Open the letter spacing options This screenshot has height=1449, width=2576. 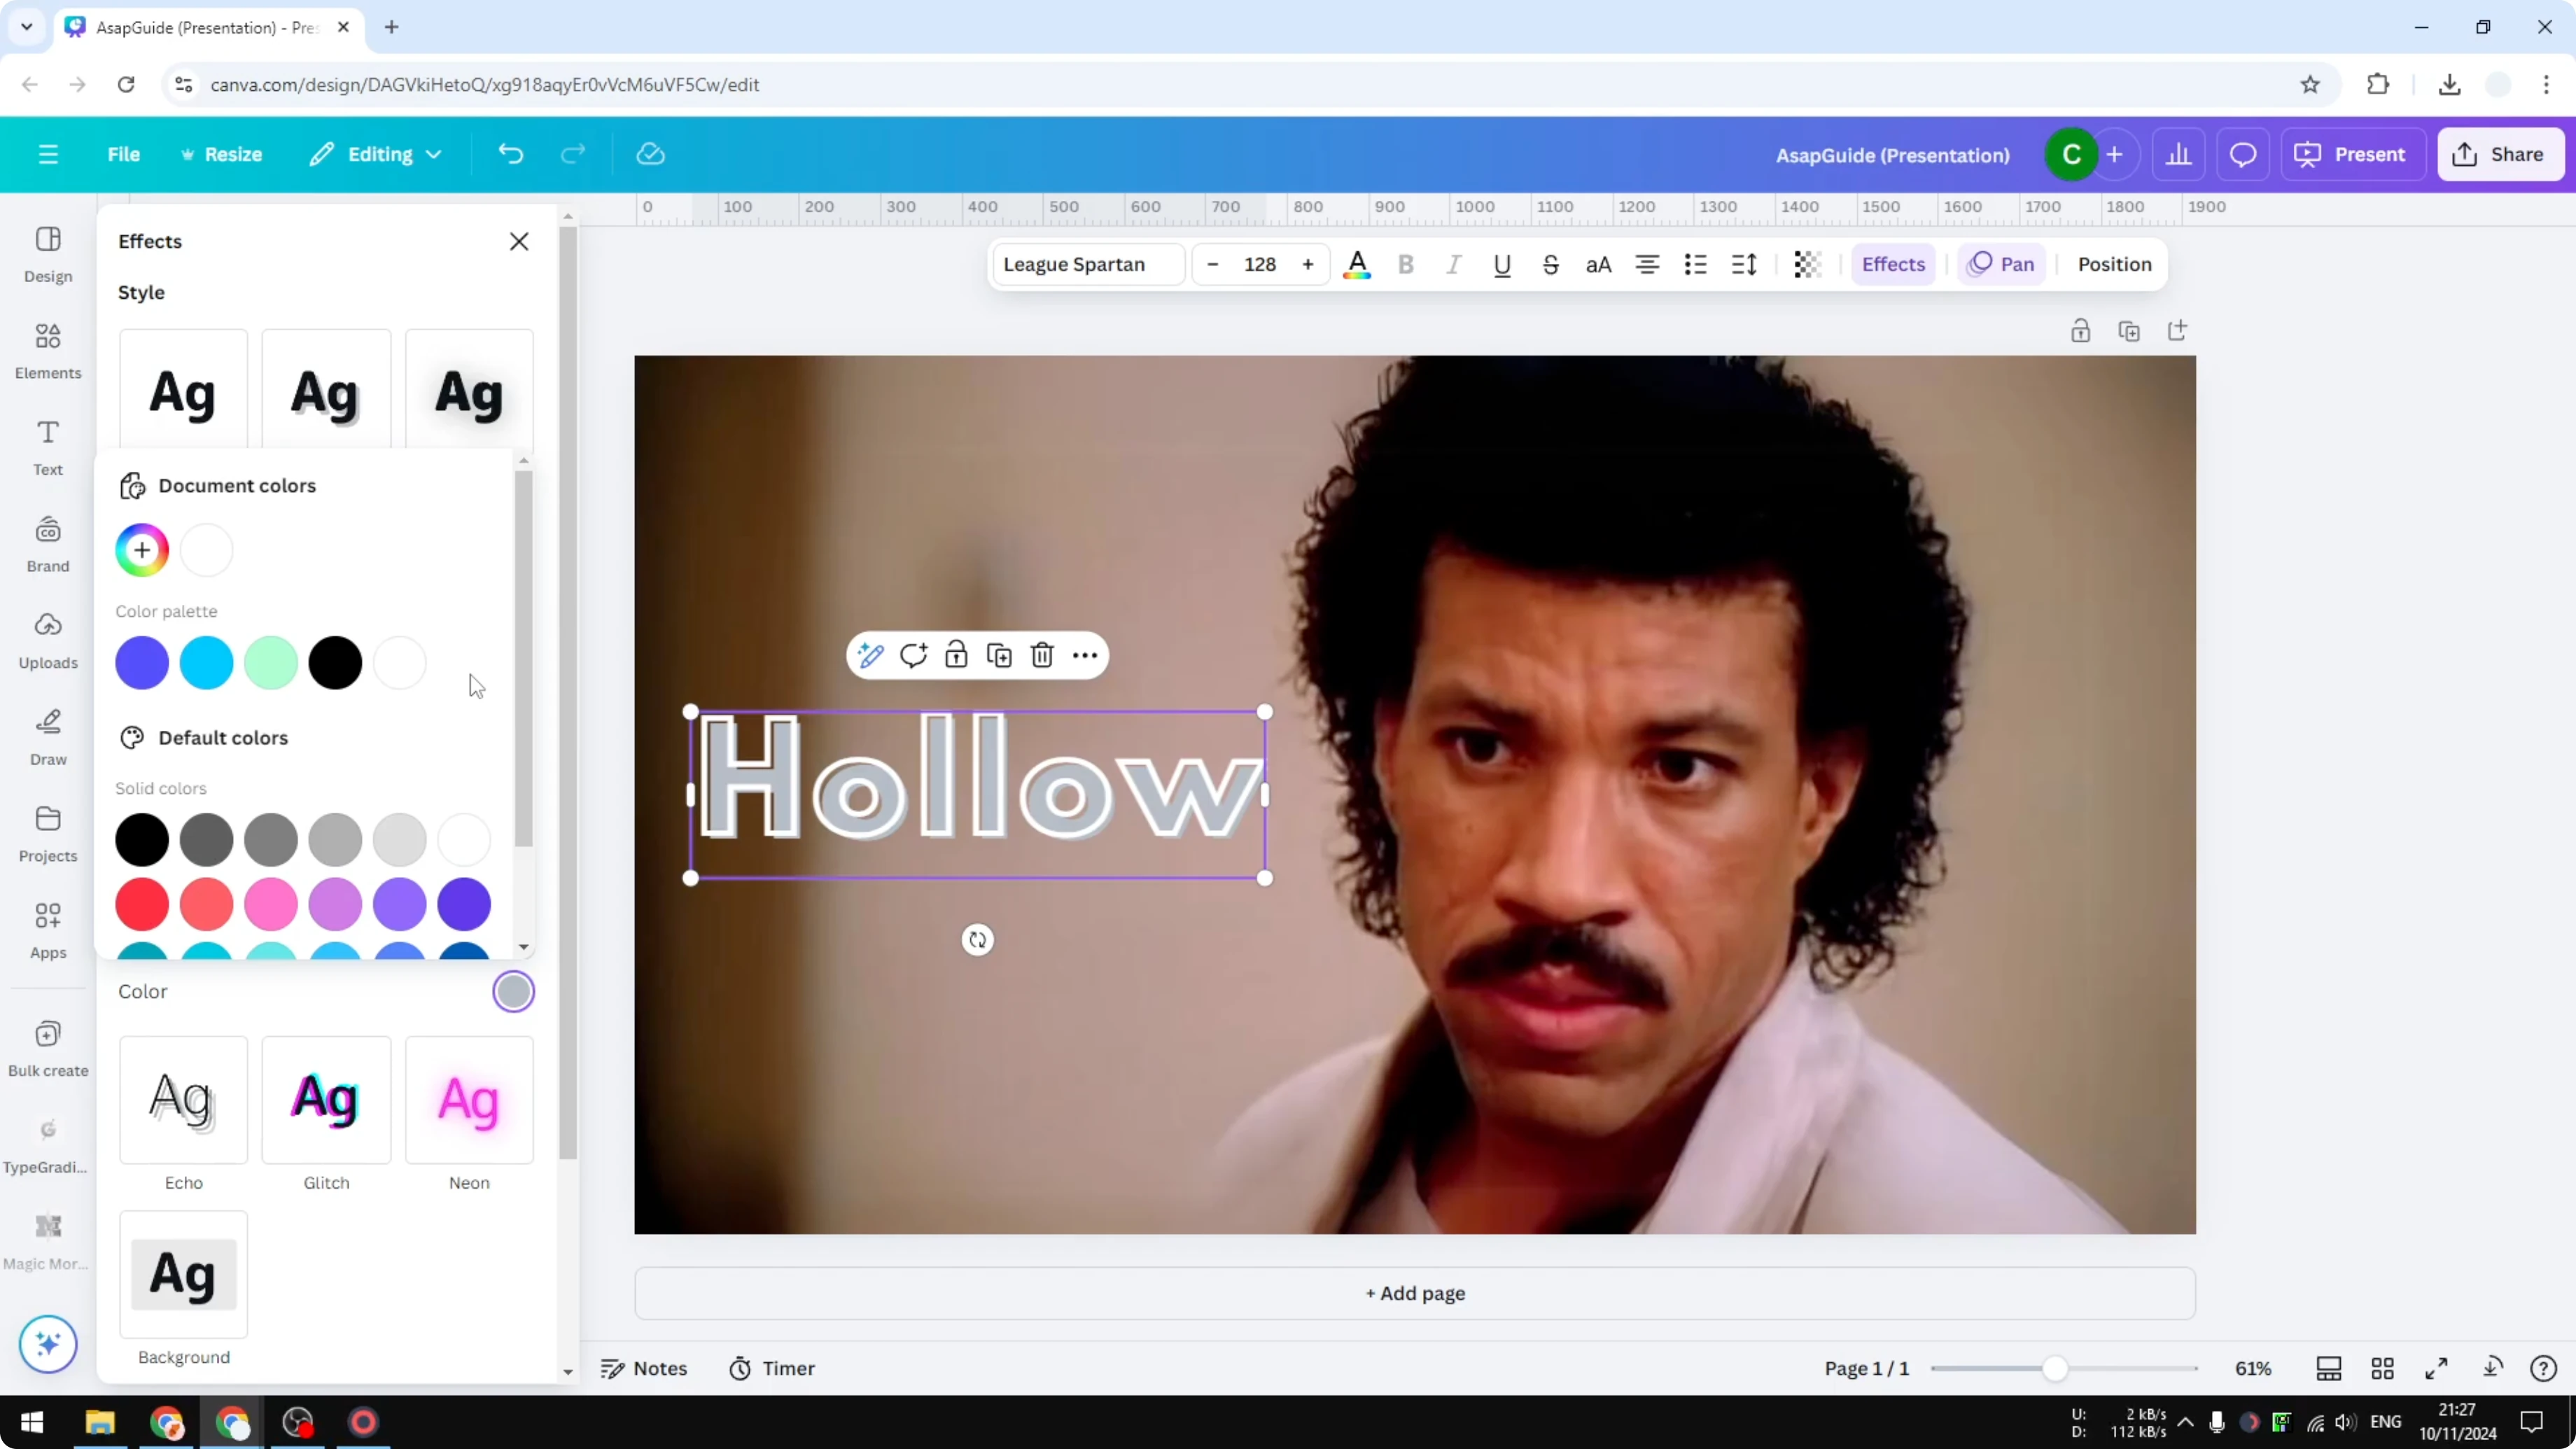pyautogui.click(x=1744, y=264)
